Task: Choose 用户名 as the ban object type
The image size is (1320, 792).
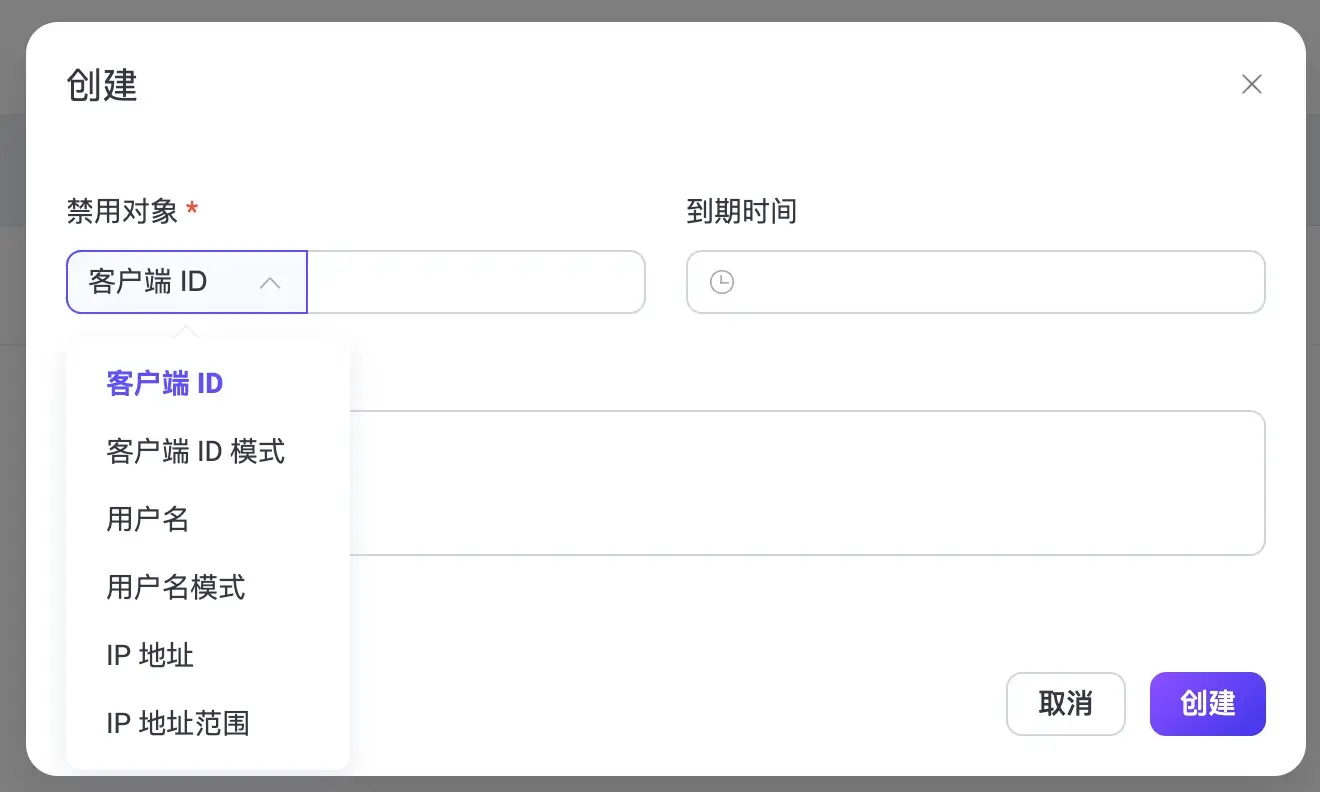Action: pyautogui.click(x=146, y=519)
